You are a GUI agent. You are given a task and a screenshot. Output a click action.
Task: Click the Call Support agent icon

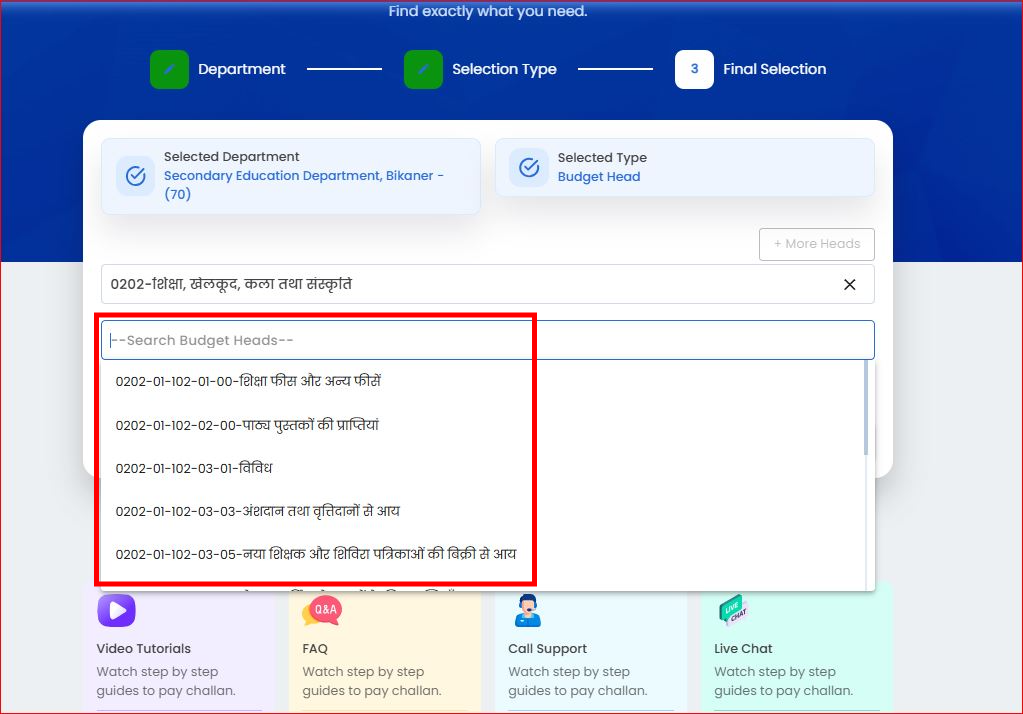click(528, 610)
